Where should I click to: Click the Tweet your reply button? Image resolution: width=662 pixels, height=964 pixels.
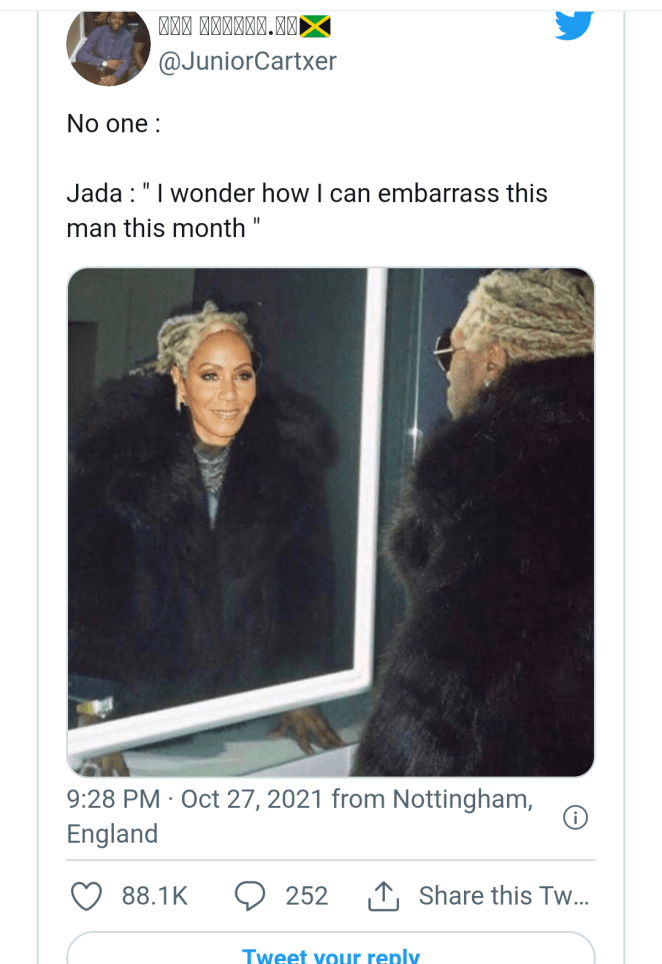pos(331,950)
